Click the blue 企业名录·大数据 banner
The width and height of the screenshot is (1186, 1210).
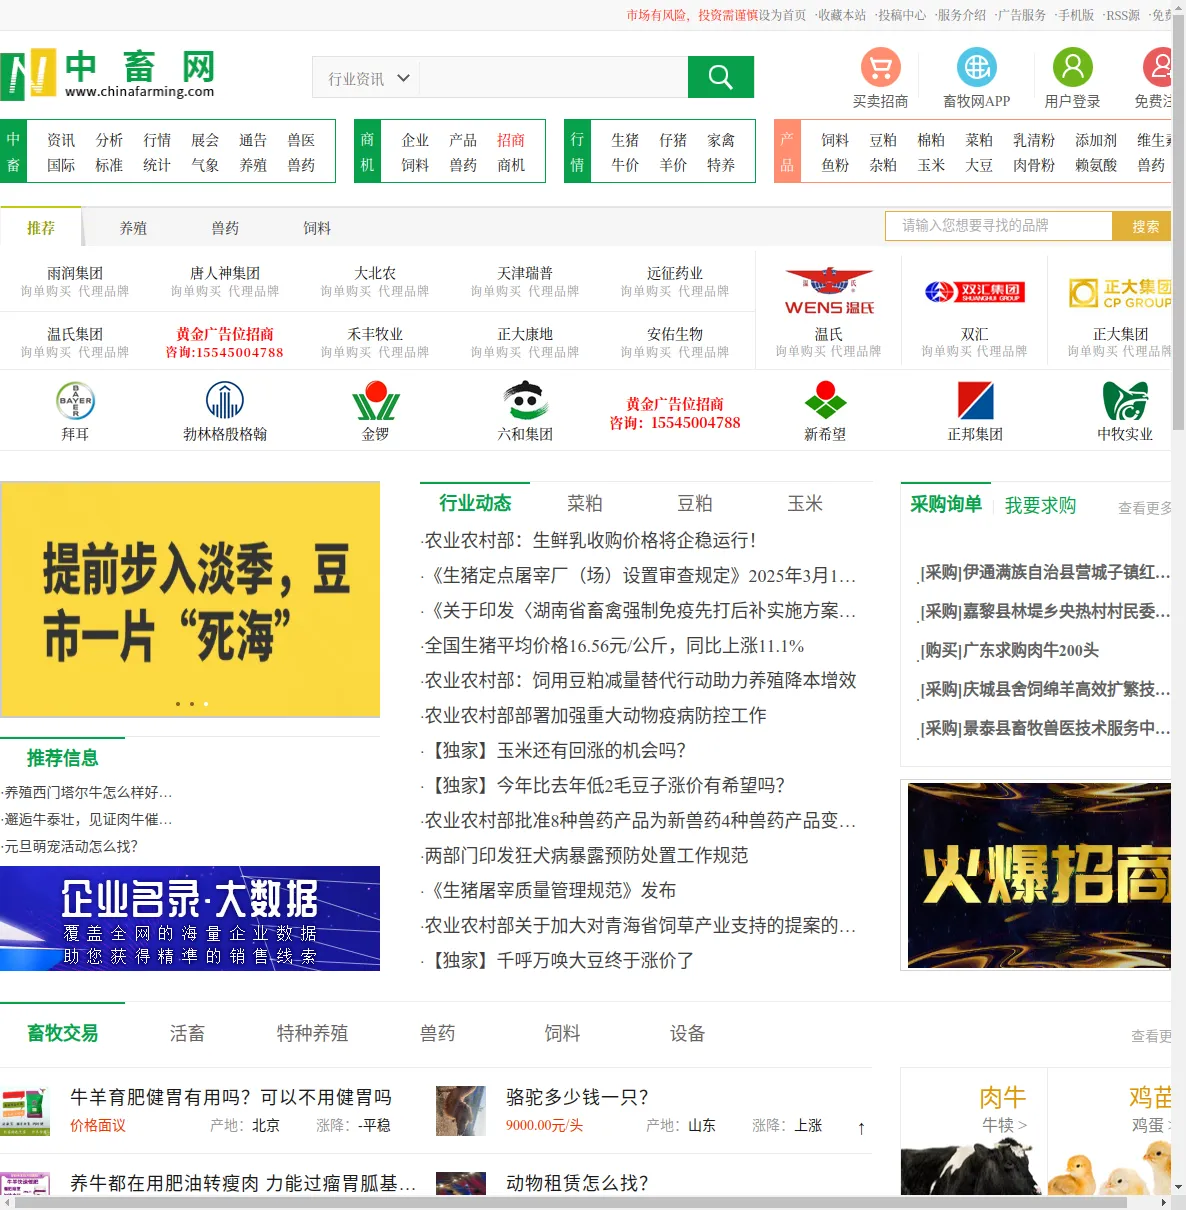pyautogui.click(x=190, y=918)
